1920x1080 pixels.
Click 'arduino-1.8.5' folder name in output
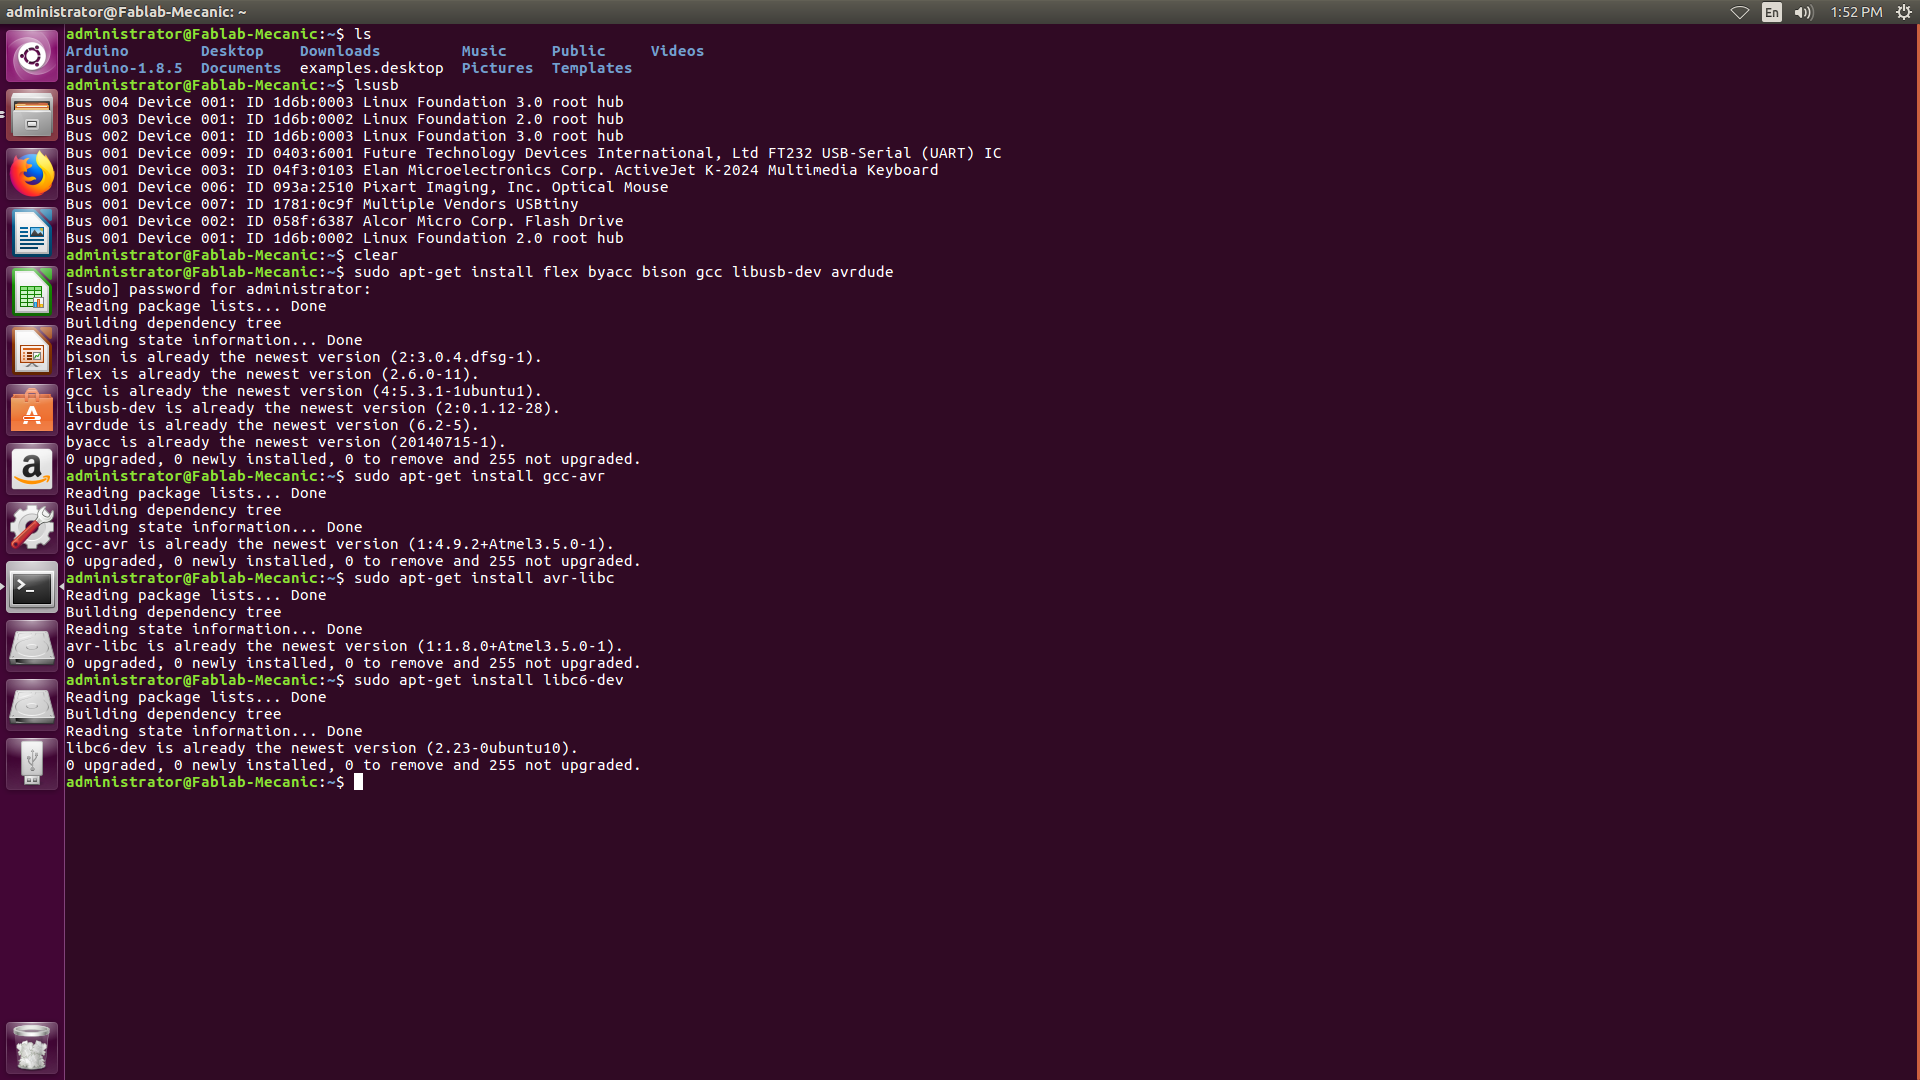(x=124, y=68)
